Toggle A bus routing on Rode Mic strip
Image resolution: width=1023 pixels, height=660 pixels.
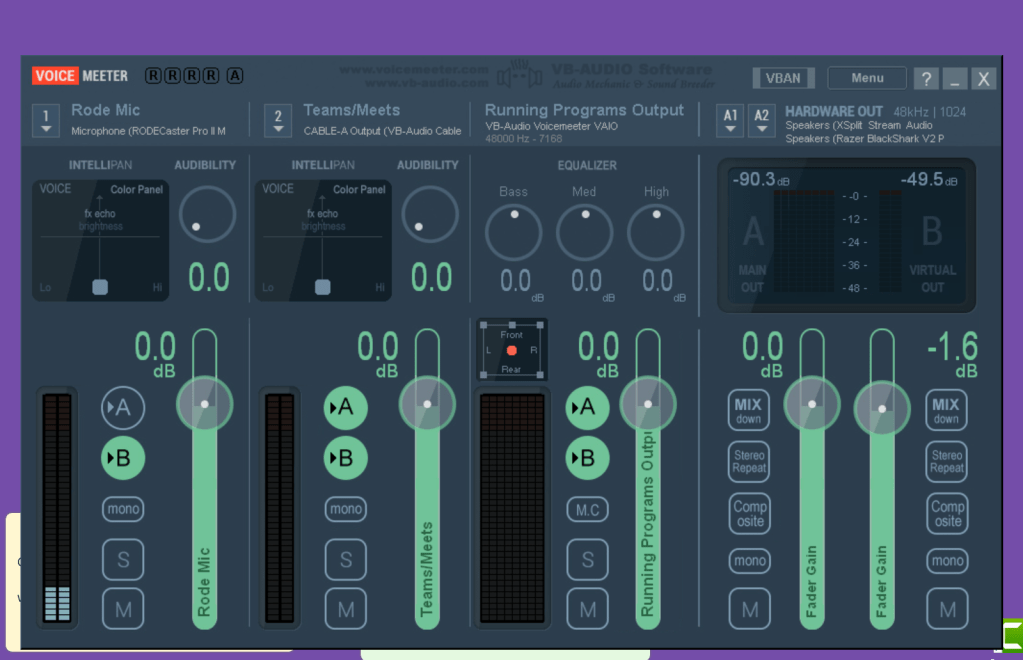coord(123,408)
